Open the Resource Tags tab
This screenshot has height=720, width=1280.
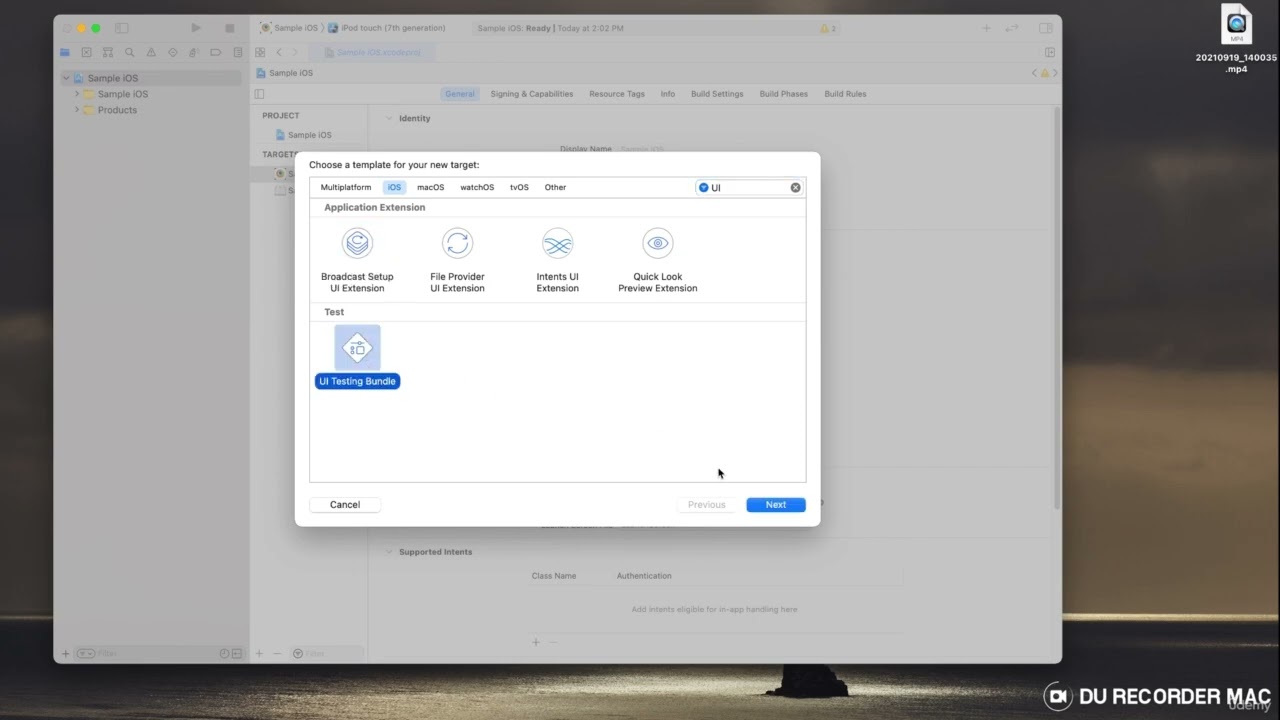617,94
